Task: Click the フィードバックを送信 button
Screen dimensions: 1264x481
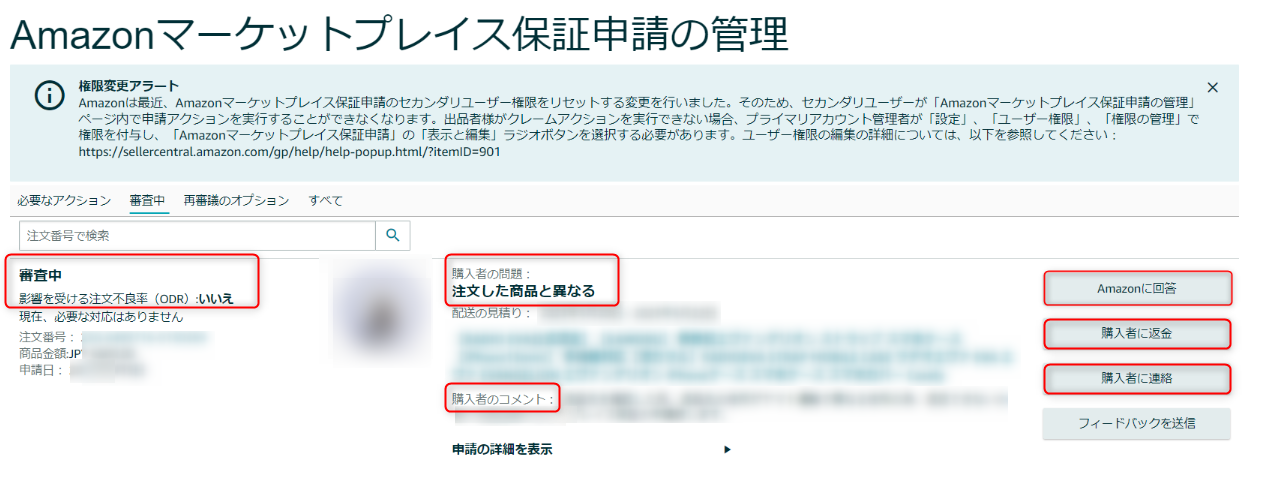Action: pos(1137,423)
